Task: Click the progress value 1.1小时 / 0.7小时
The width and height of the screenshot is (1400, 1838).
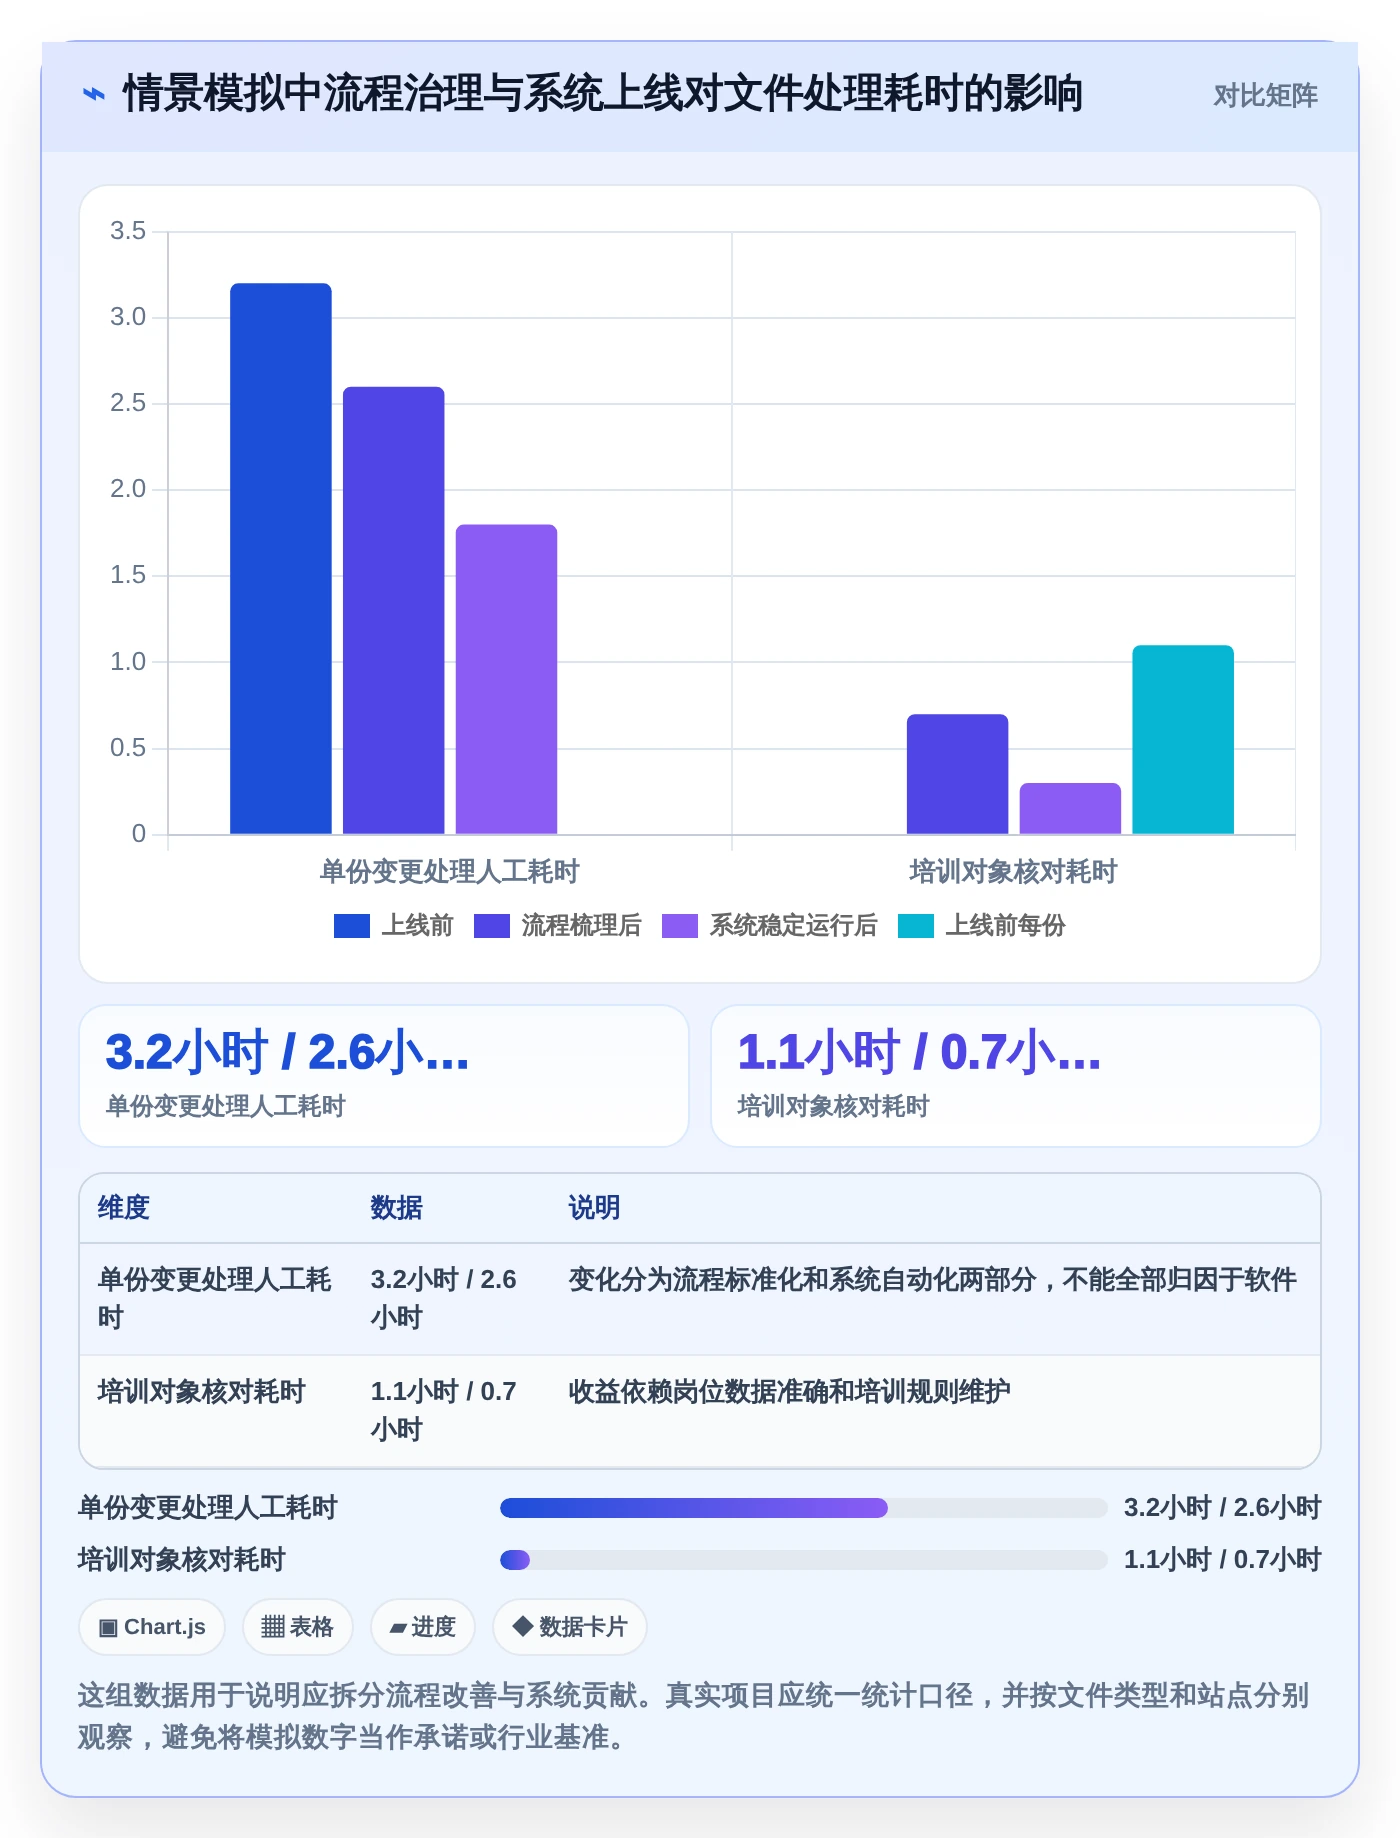Action: [1222, 1560]
